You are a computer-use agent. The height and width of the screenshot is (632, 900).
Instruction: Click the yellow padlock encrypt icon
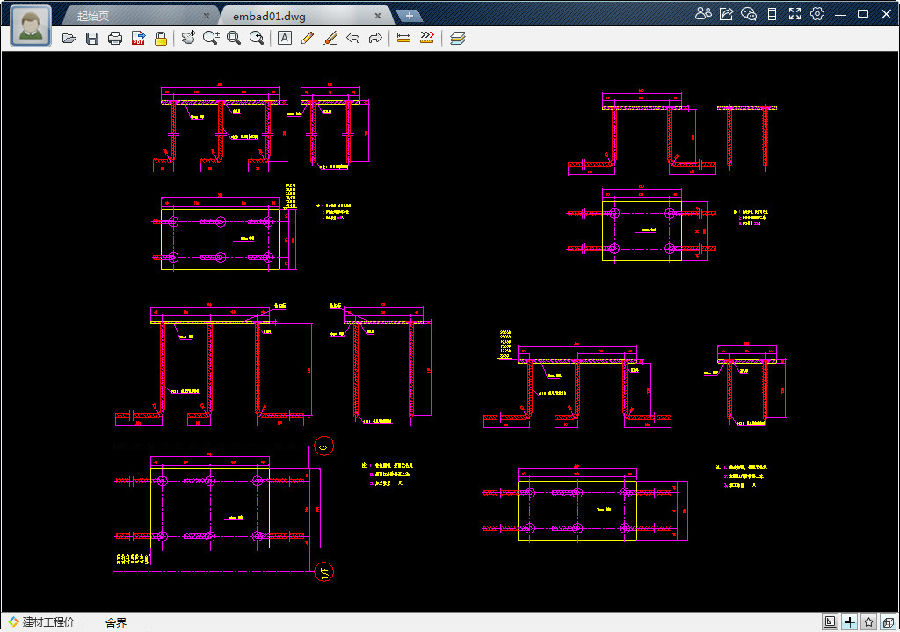(161, 38)
